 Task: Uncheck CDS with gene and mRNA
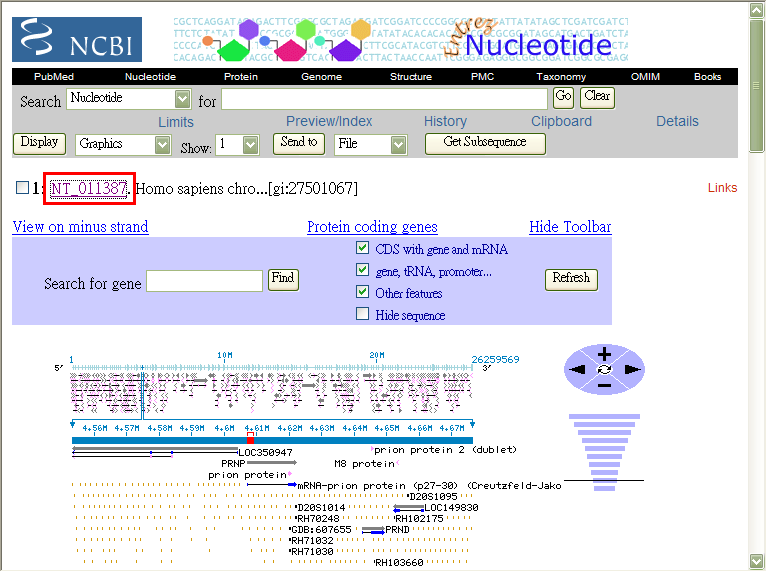(x=363, y=249)
